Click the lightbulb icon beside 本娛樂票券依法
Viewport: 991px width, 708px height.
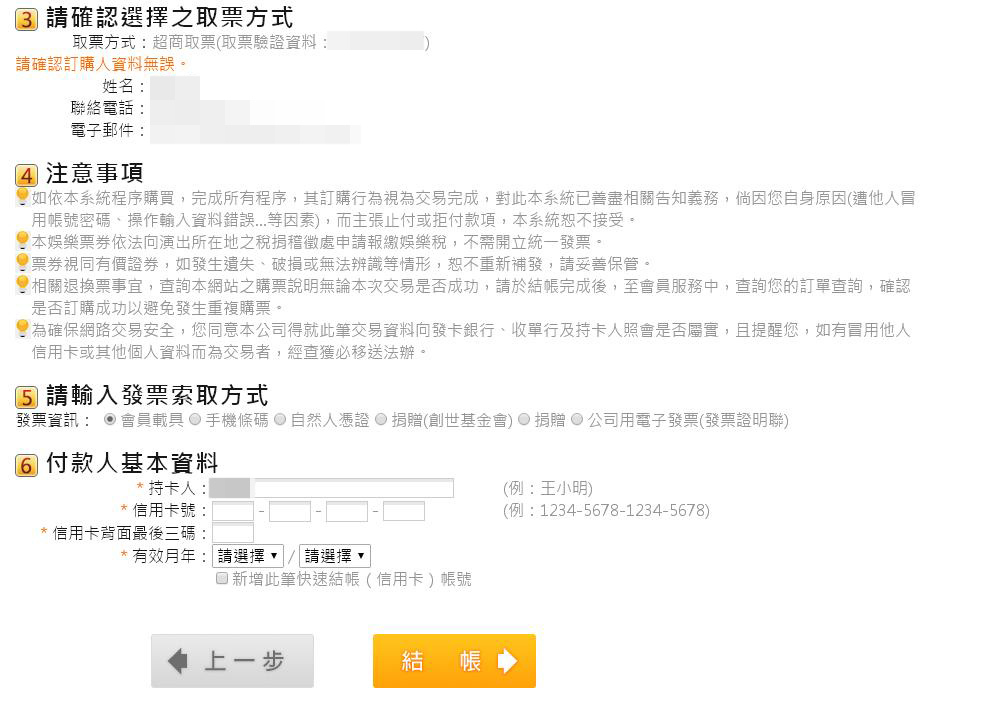pos(23,240)
